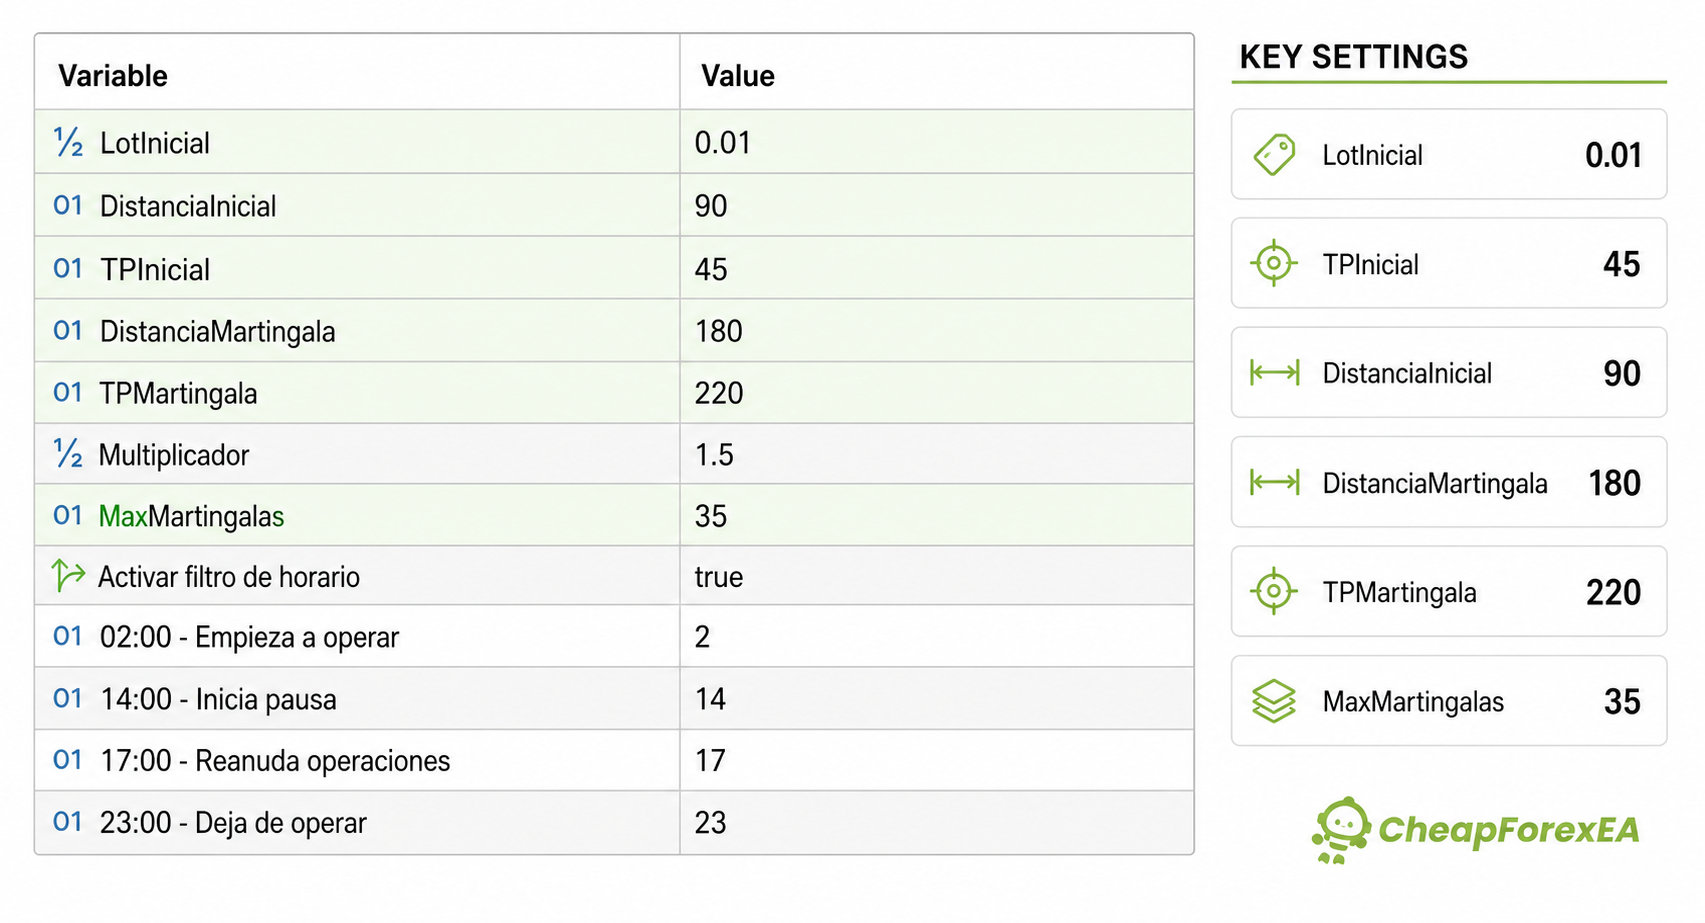Screen dimensions: 1705x923
Task: Click the CheapForexEA robot logo
Action: point(1341,830)
